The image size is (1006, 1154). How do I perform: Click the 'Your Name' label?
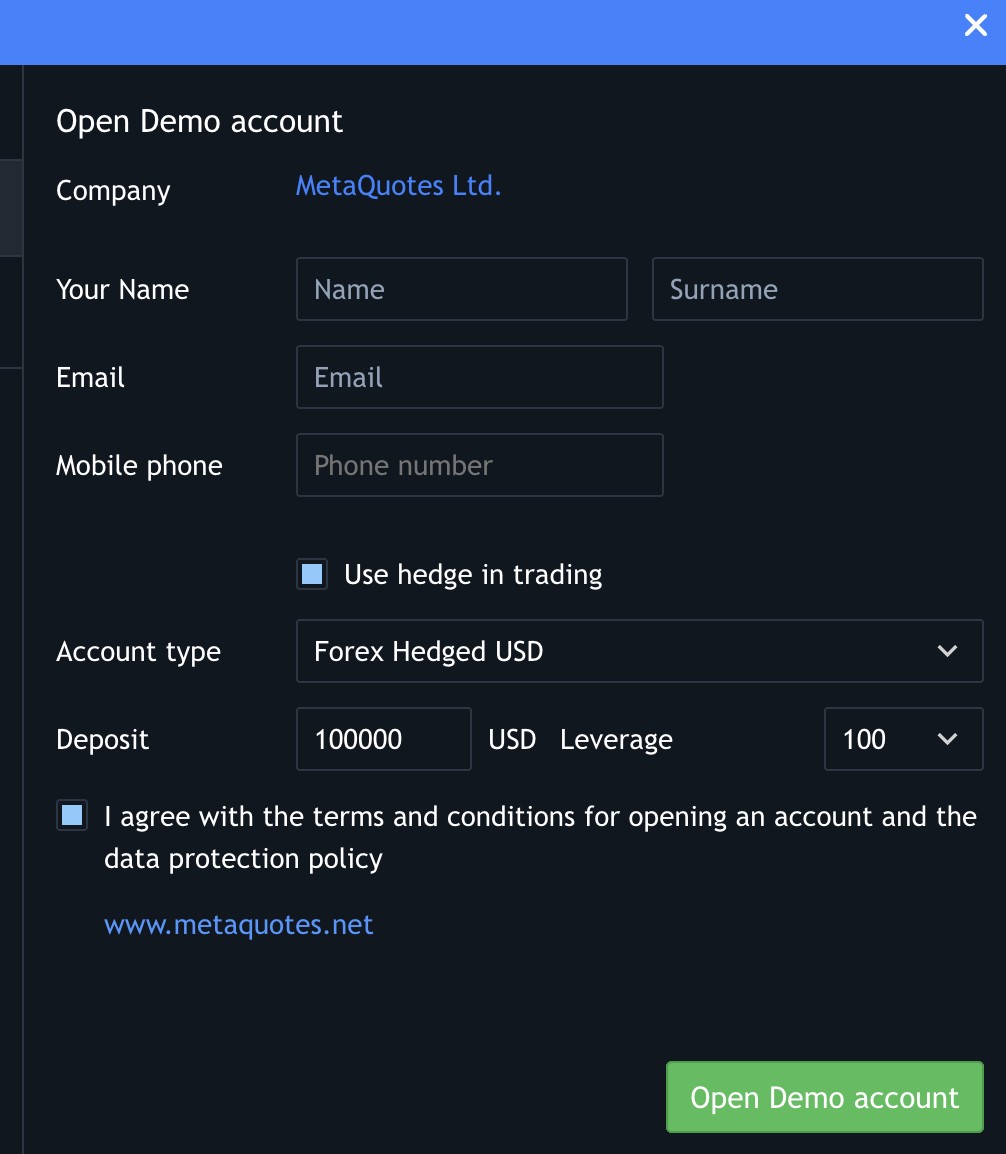click(122, 289)
